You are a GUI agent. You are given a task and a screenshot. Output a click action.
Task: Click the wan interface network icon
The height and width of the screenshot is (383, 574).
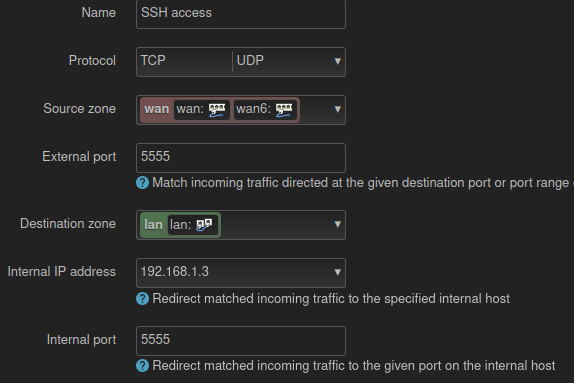(x=217, y=110)
